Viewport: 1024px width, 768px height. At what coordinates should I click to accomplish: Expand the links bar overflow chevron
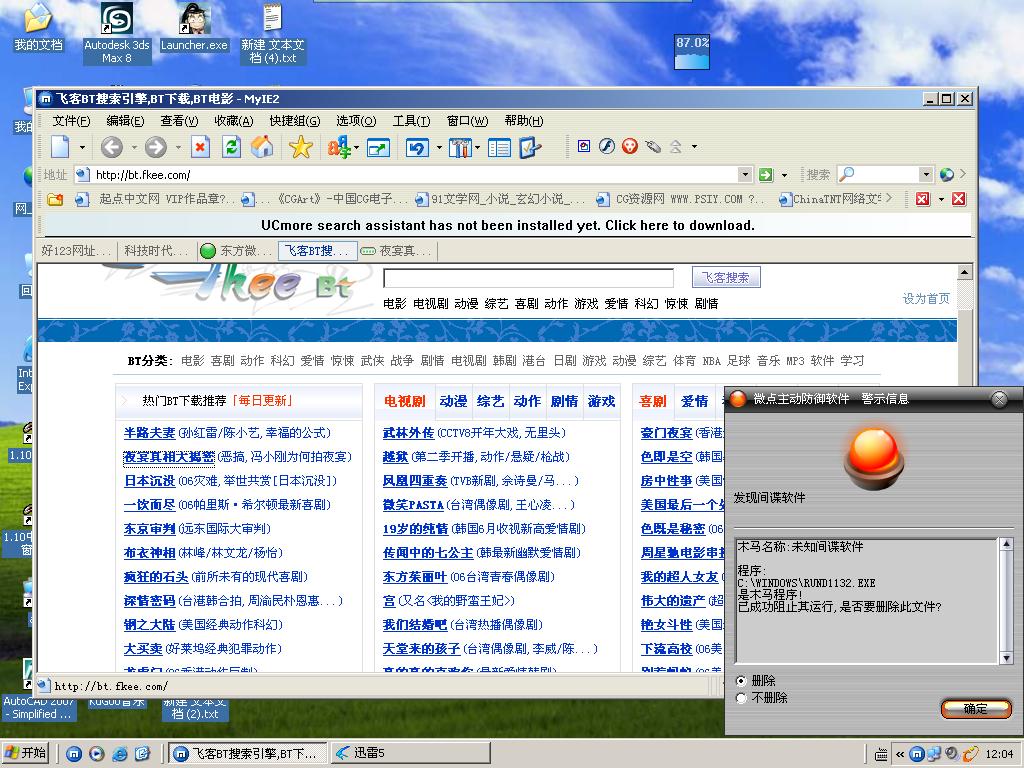[x=888, y=197]
